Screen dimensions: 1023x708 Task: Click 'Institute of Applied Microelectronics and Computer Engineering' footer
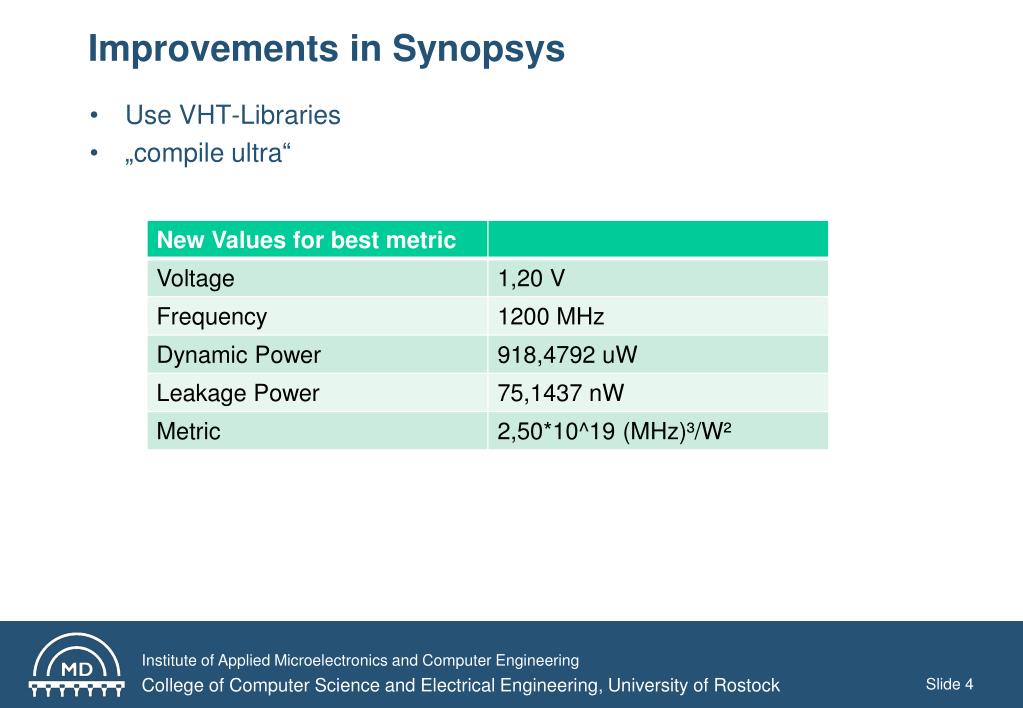click(360, 660)
